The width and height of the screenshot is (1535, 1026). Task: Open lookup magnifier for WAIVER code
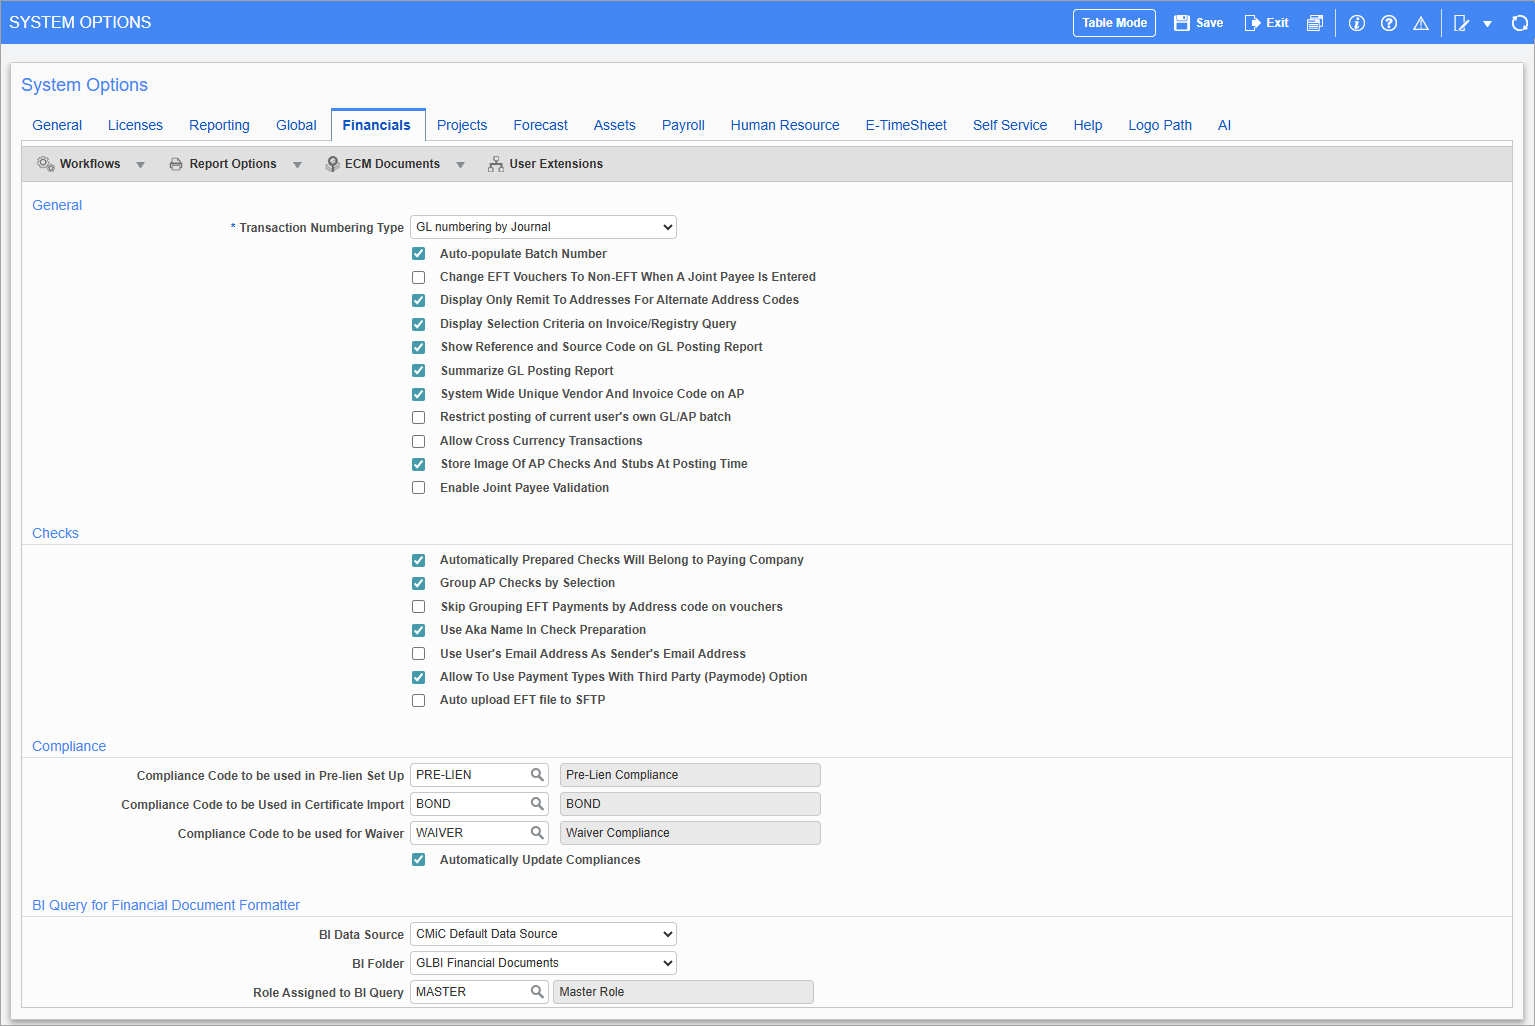[x=537, y=833]
